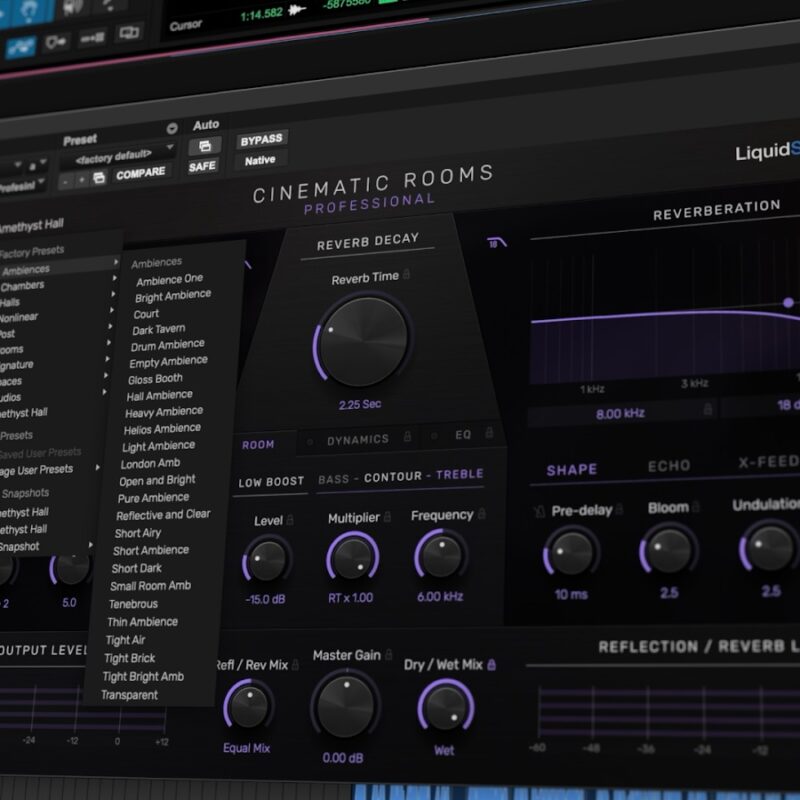Open the round Preset menu button
800x800 pixels.
click(172, 128)
